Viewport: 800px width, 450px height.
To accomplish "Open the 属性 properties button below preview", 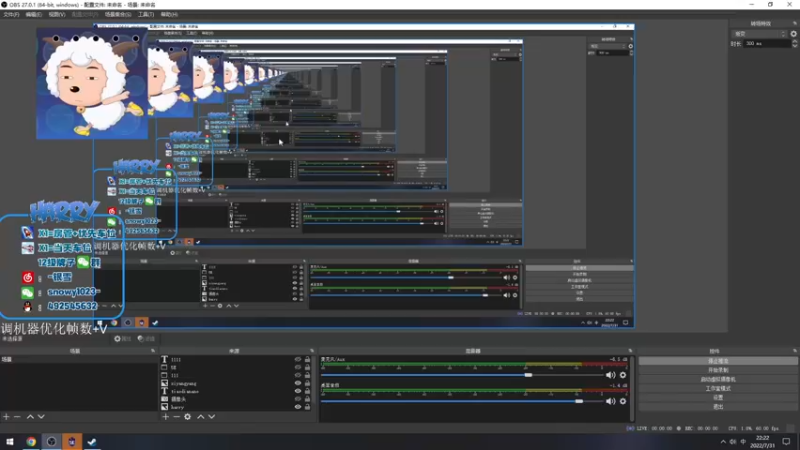I will coord(123,339).
